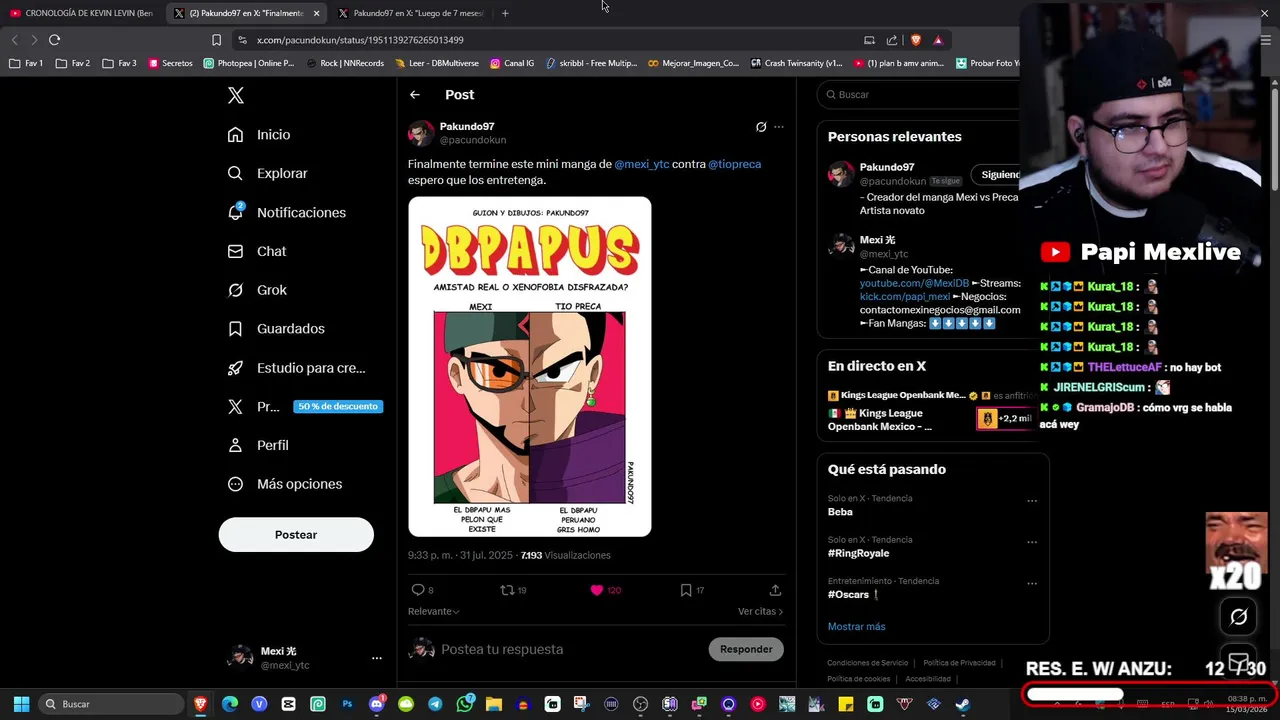This screenshot has height=720, width=1280.
Task: Open Chat in the X sidebar
Action: click(256, 251)
